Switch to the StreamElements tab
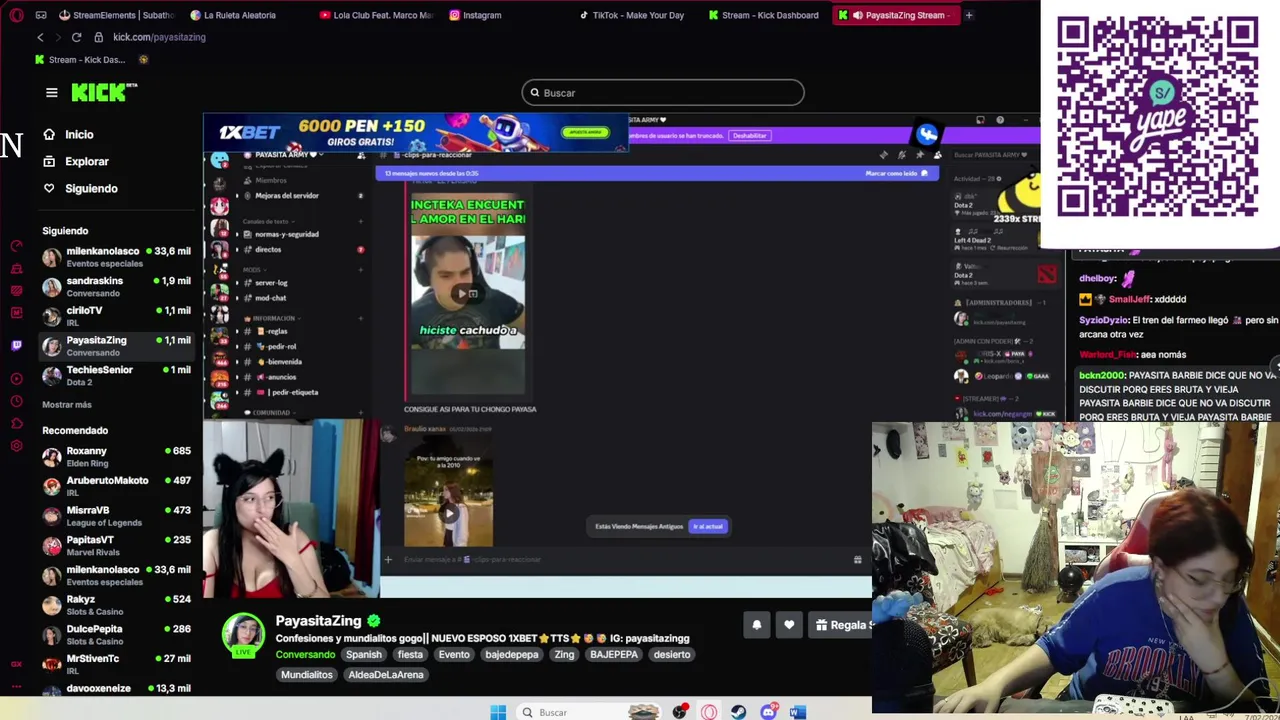 [117, 15]
